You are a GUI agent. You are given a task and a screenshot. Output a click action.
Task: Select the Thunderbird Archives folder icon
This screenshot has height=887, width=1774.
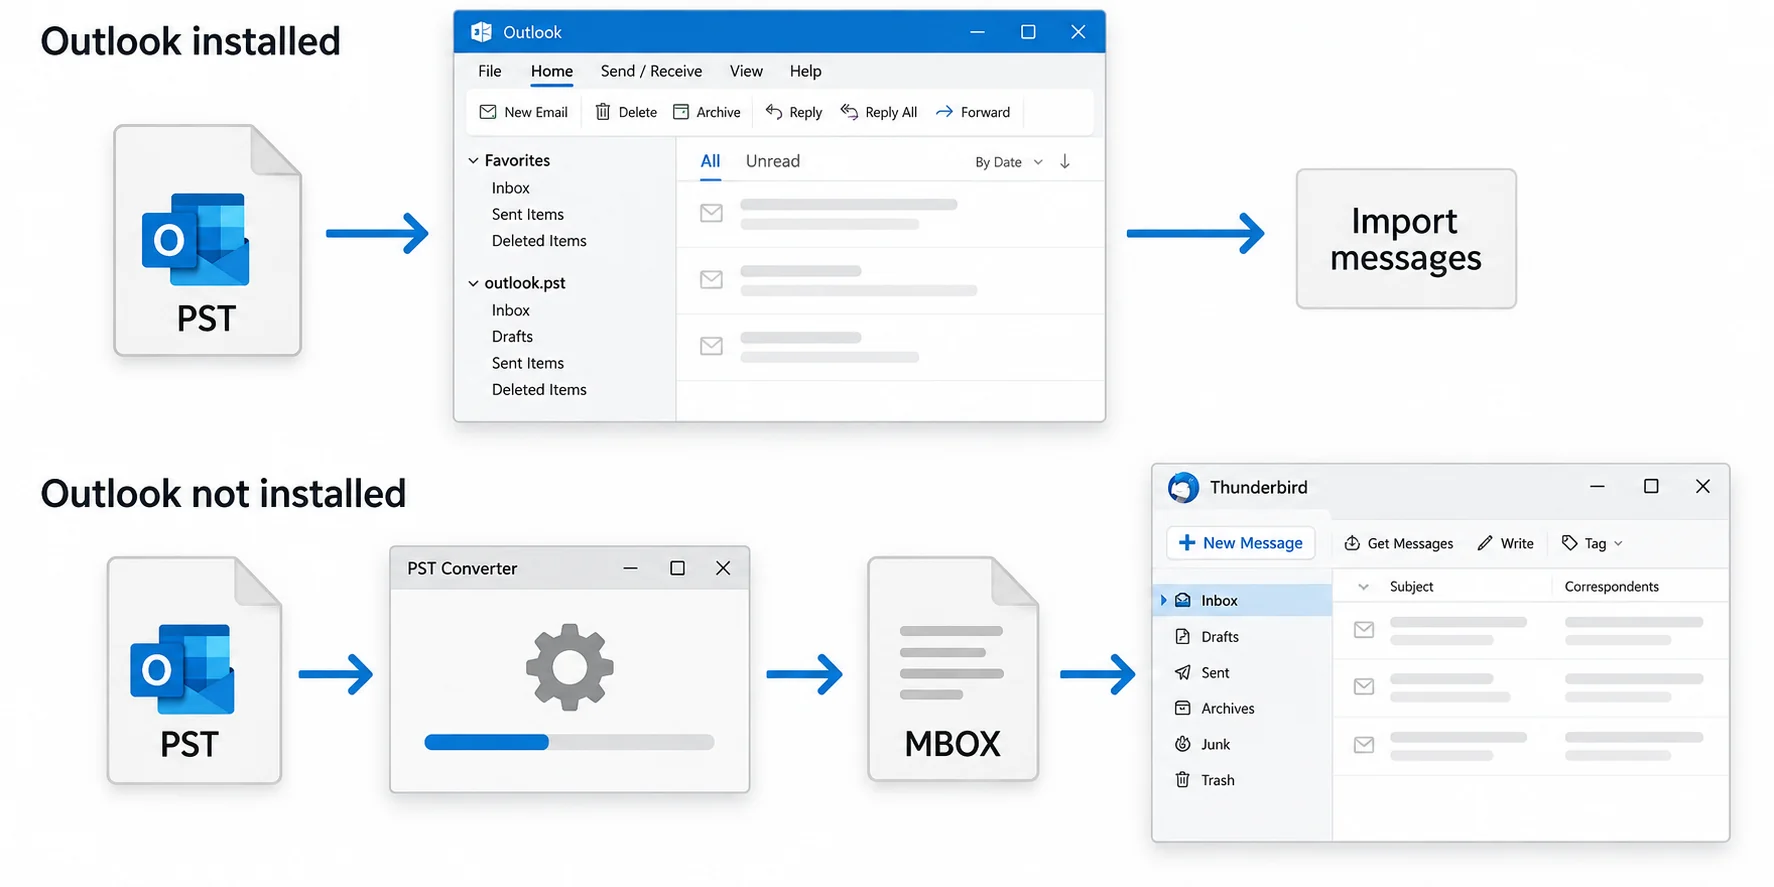[1183, 708]
